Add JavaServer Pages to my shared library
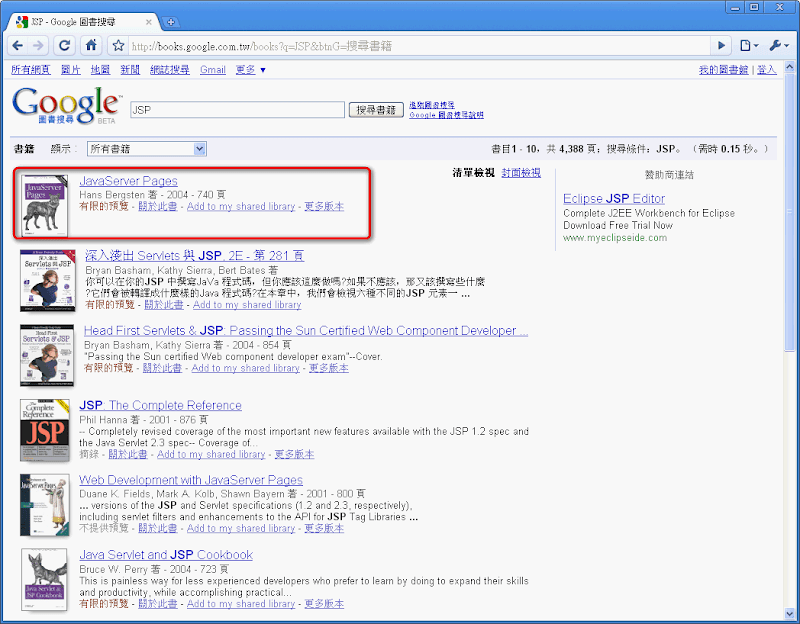Viewport: 800px width, 624px height. pyautogui.click(x=241, y=207)
